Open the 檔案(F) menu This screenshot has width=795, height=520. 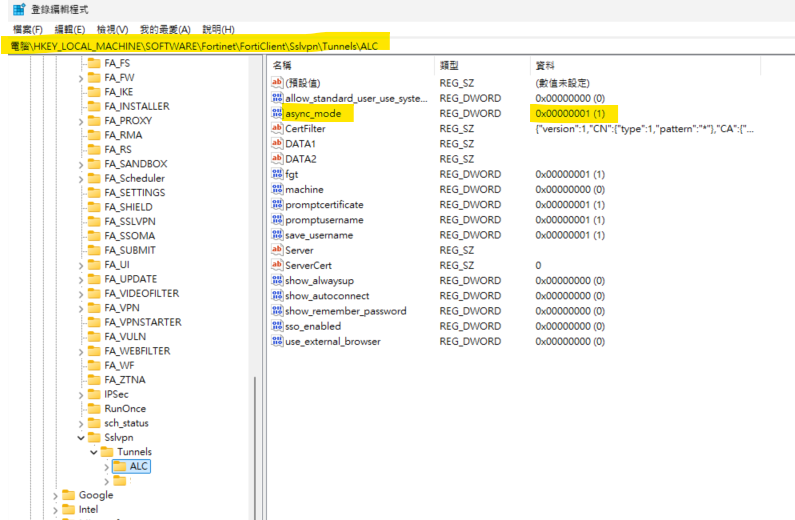pyautogui.click(x=27, y=29)
